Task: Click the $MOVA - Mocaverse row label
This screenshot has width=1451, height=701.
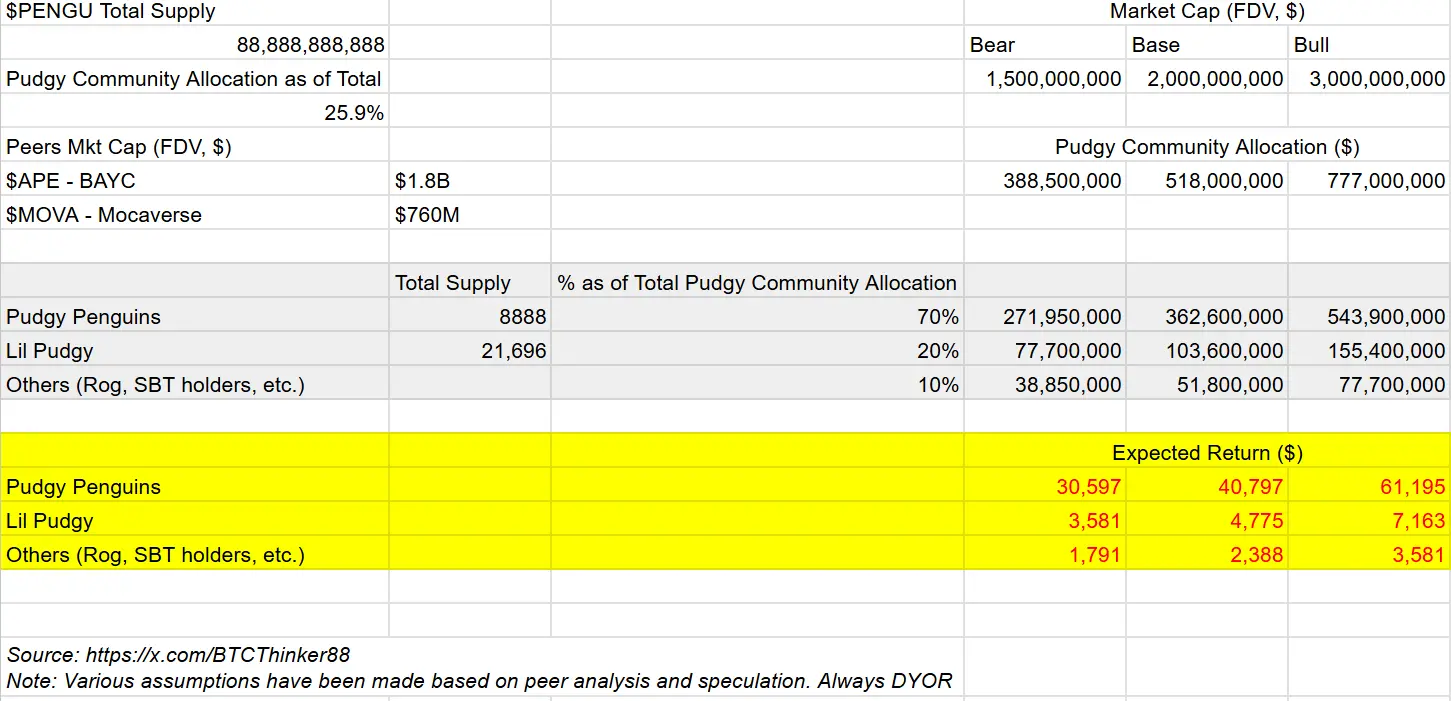Action: pos(104,215)
